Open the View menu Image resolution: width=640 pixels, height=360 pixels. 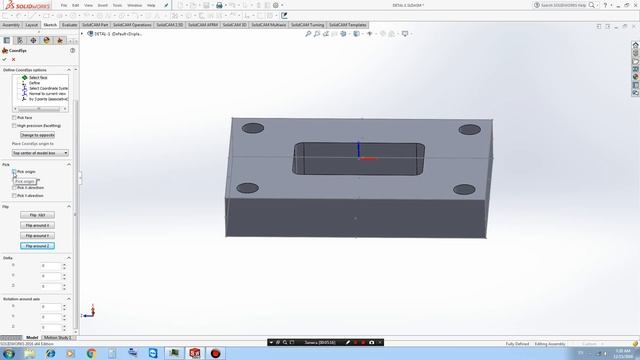point(88,5)
